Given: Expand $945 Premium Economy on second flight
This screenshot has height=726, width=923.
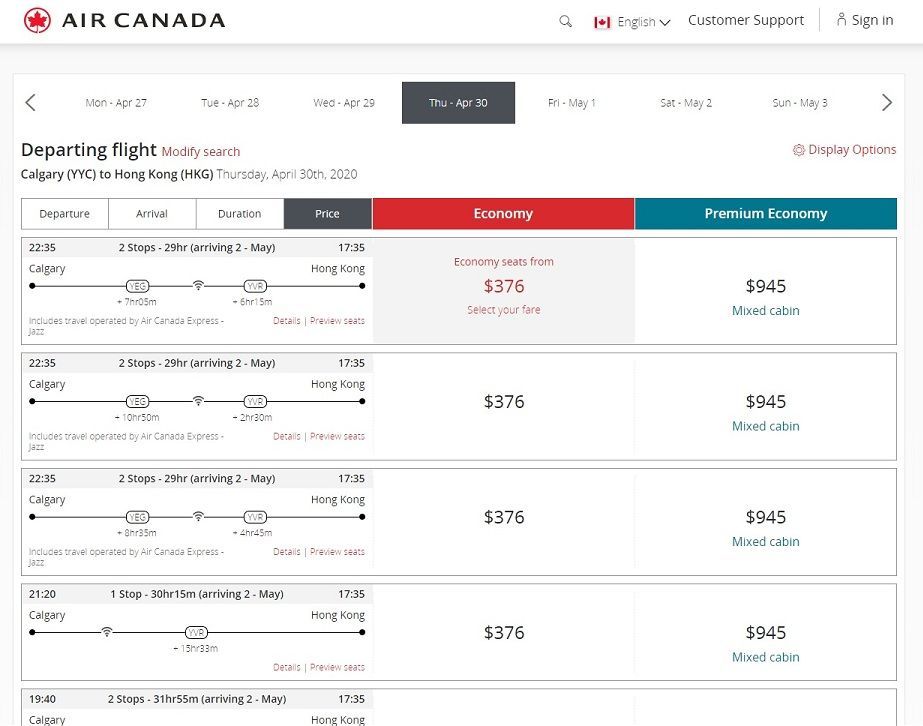Looking at the screenshot, I should (765, 402).
